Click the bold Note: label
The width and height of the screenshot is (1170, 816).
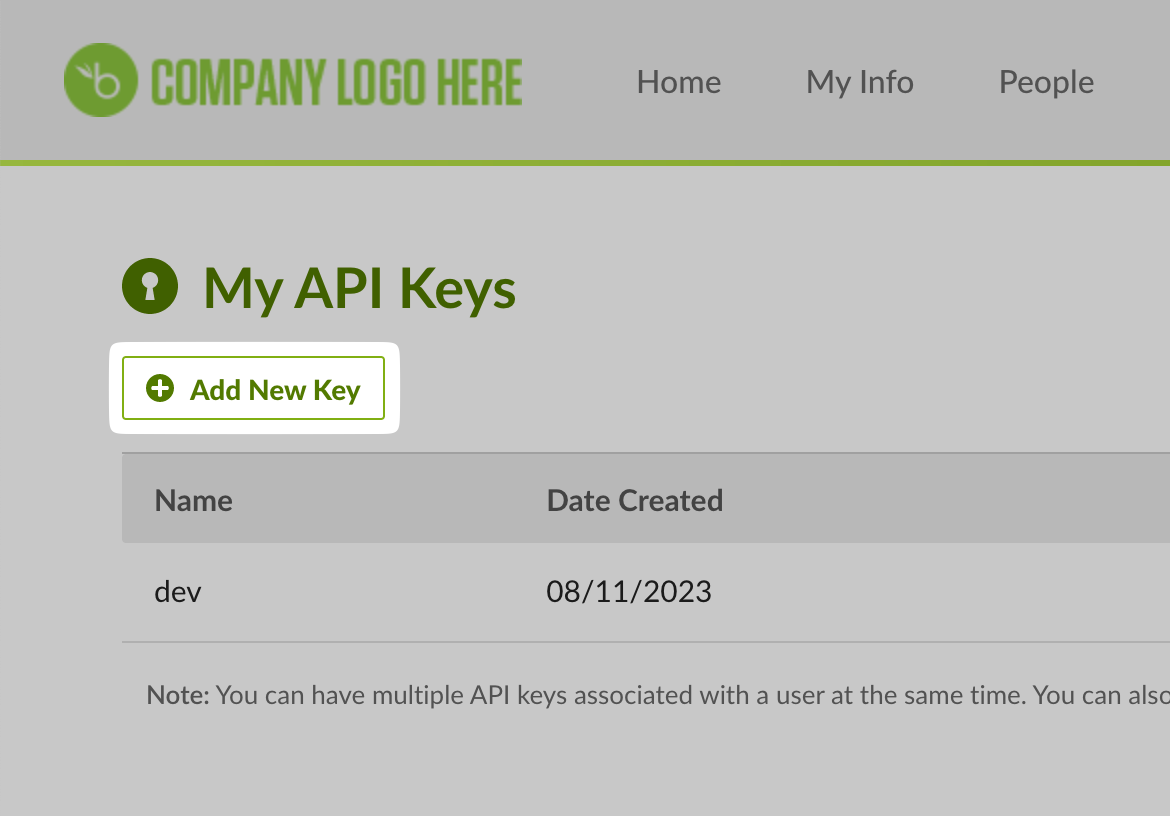coord(178,695)
